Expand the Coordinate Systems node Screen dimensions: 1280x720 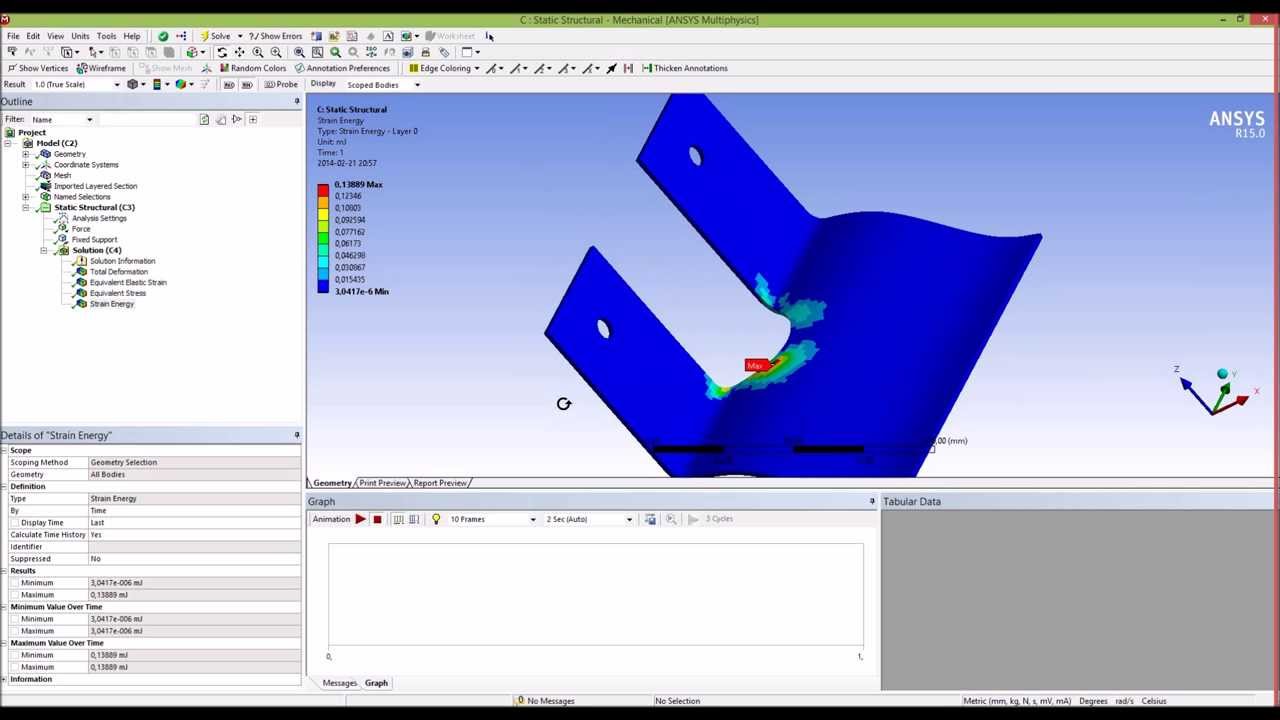pyautogui.click(x=26, y=165)
